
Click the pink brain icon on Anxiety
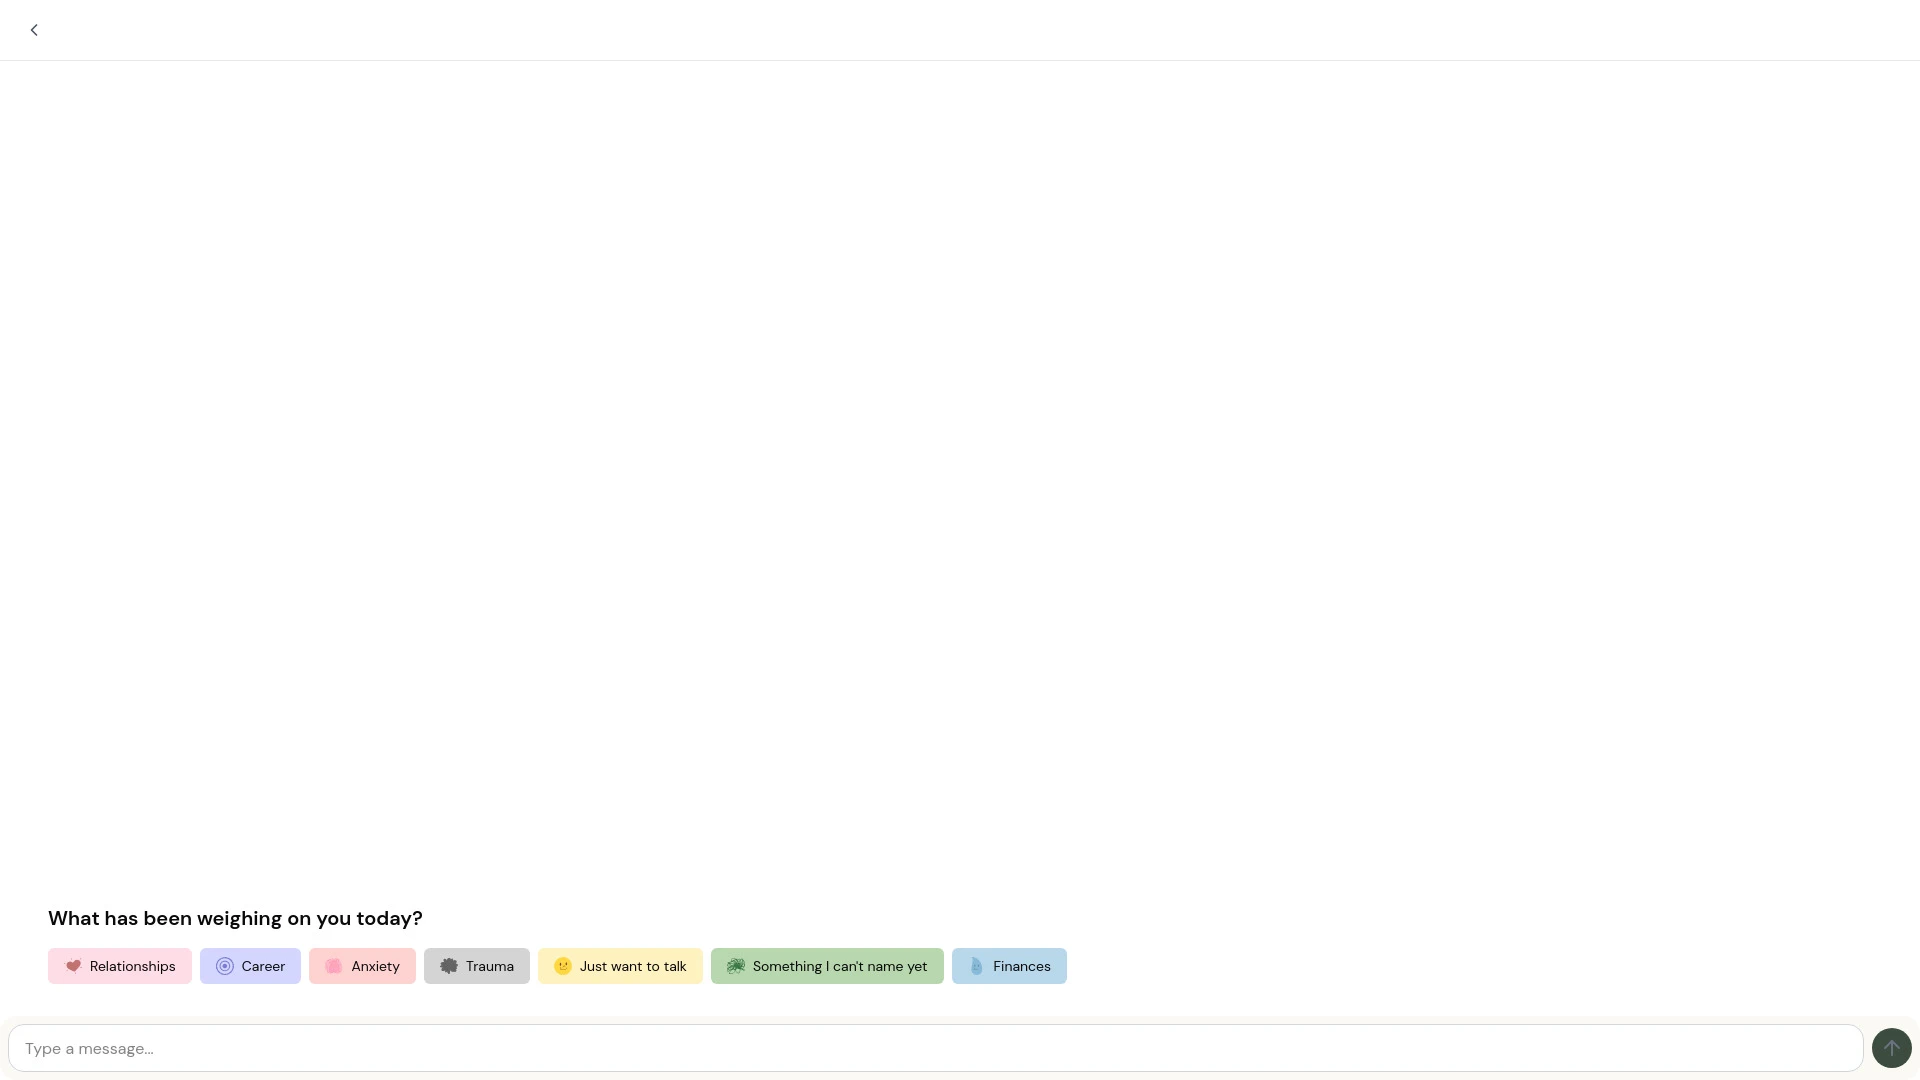pos(334,966)
